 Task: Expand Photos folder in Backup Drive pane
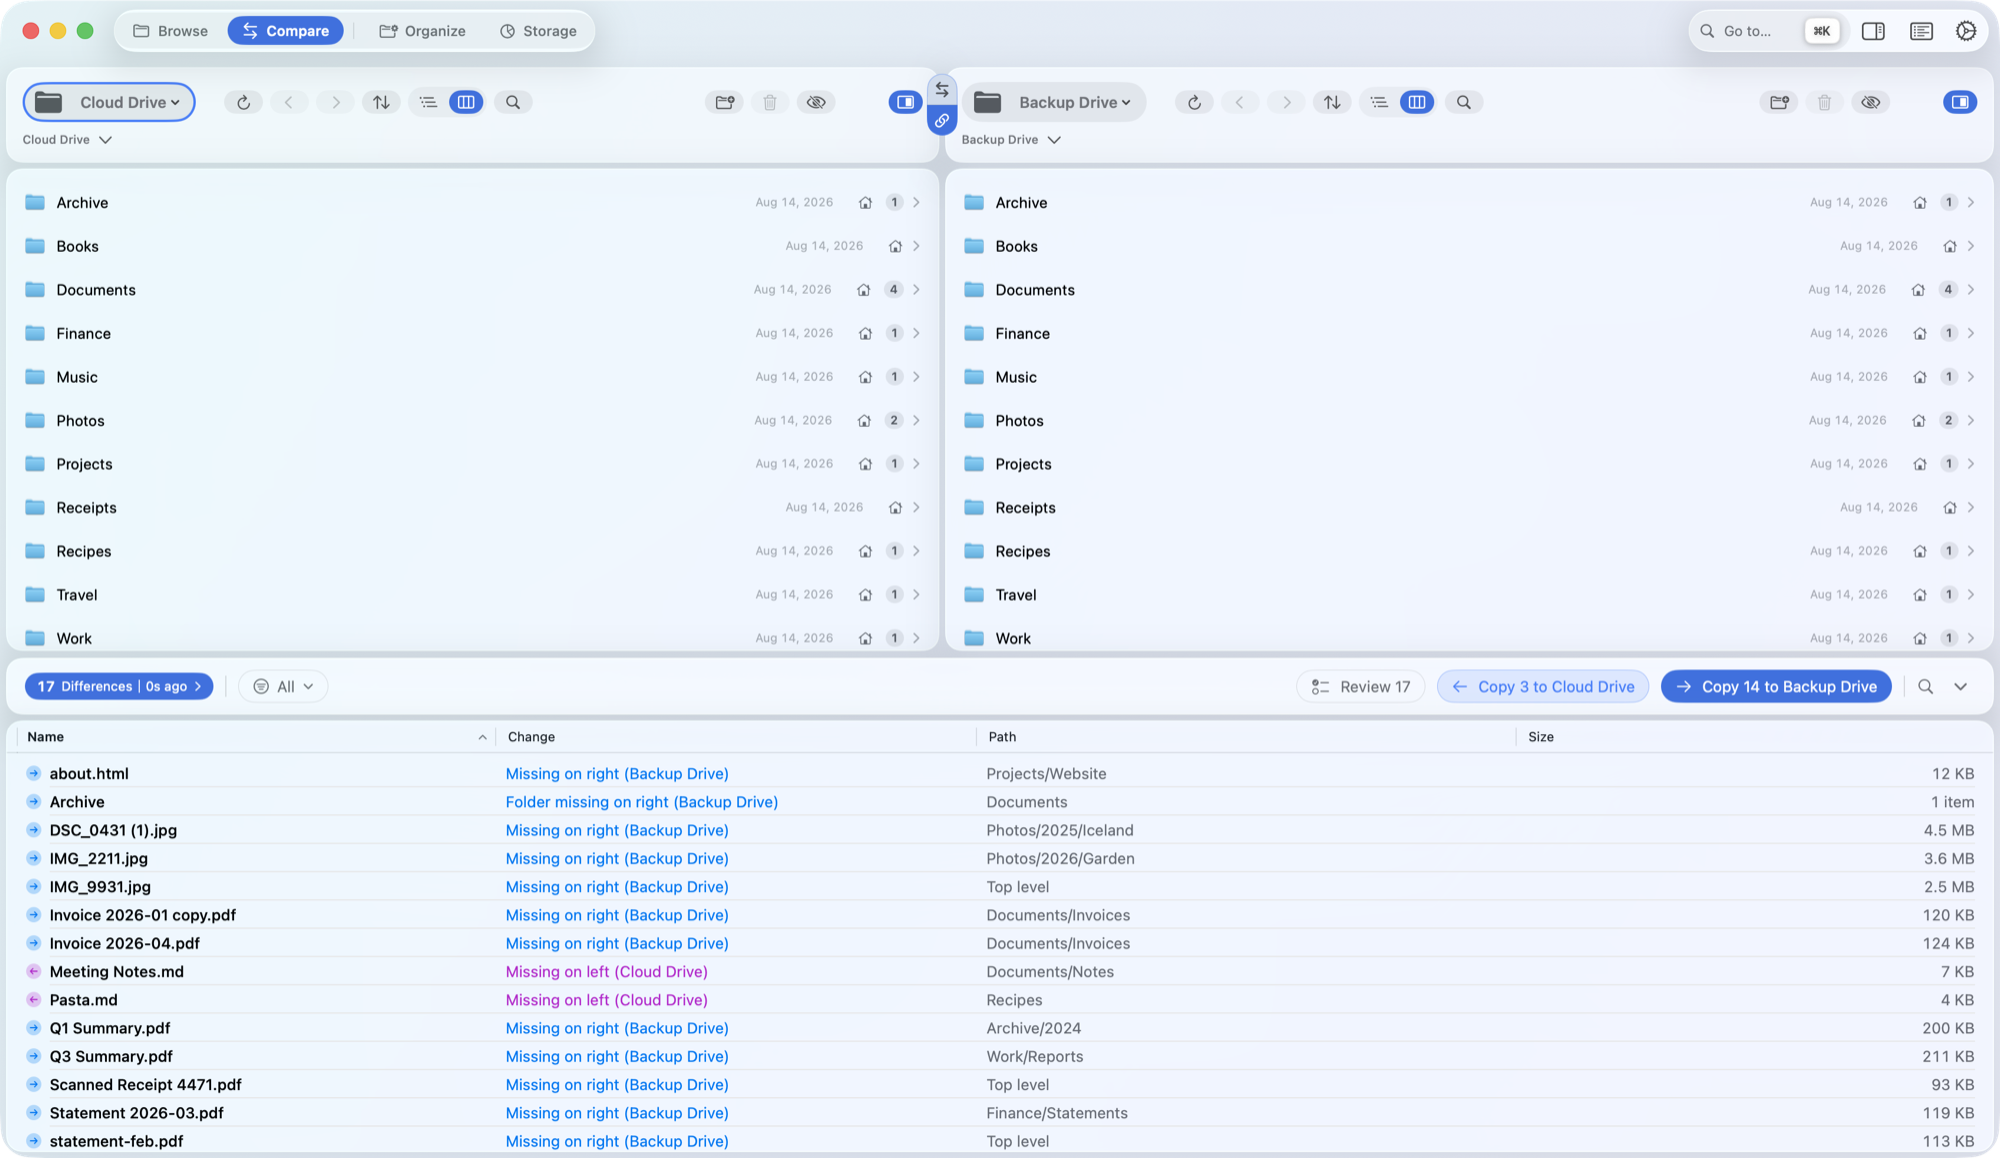[x=1971, y=421]
